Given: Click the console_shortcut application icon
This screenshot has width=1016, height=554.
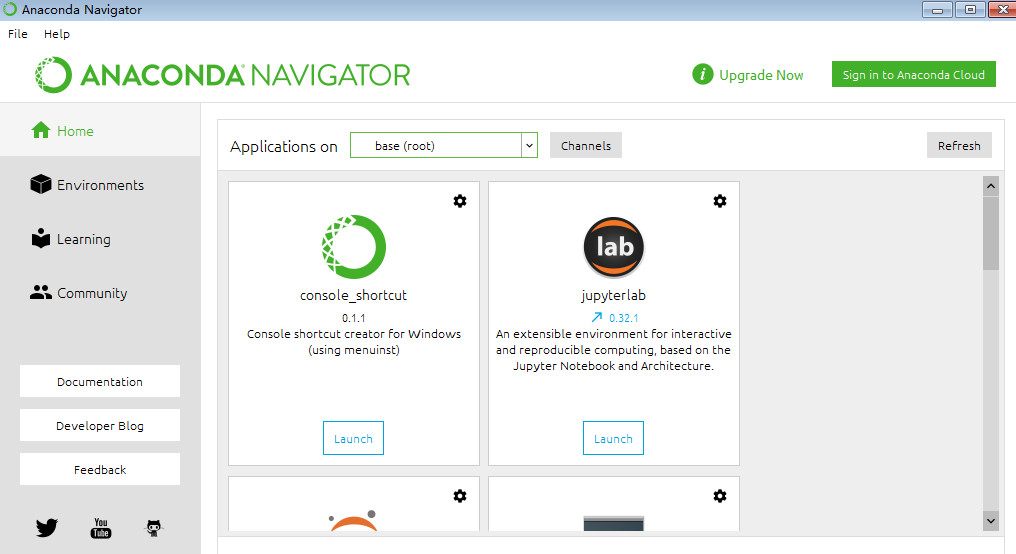Looking at the screenshot, I should click(354, 247).
